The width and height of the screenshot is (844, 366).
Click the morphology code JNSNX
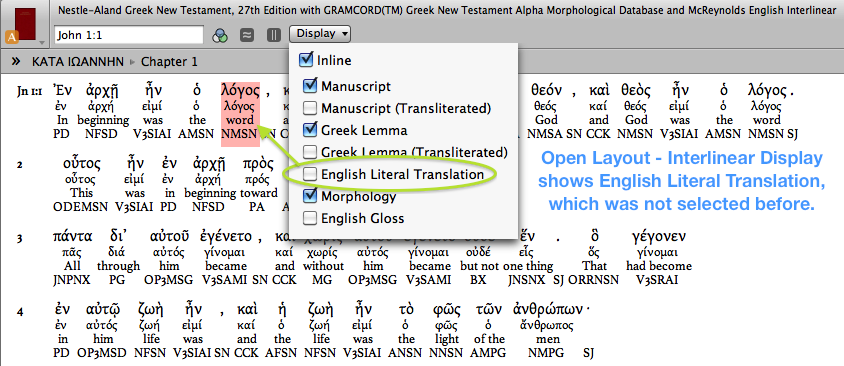(528, 280)
